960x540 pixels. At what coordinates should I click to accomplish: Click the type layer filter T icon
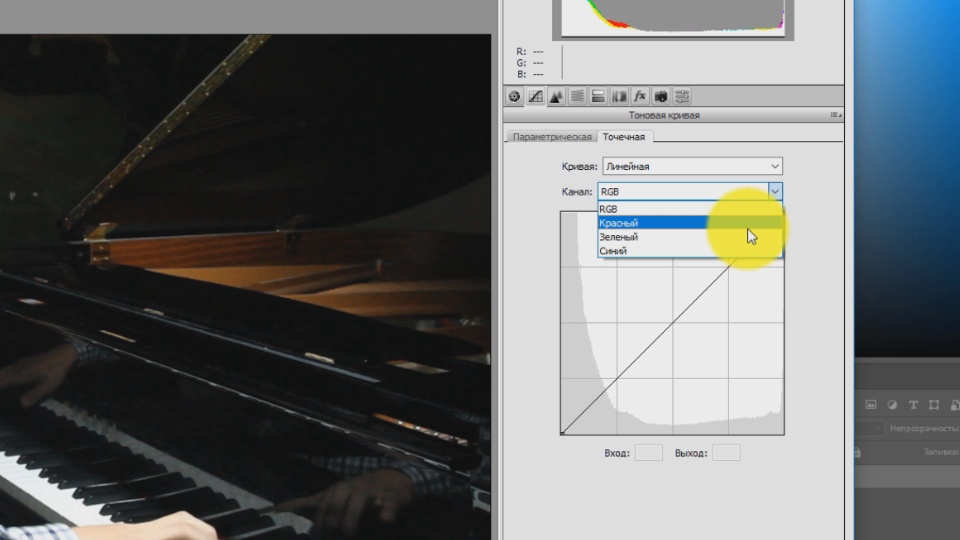coord(913,405)
